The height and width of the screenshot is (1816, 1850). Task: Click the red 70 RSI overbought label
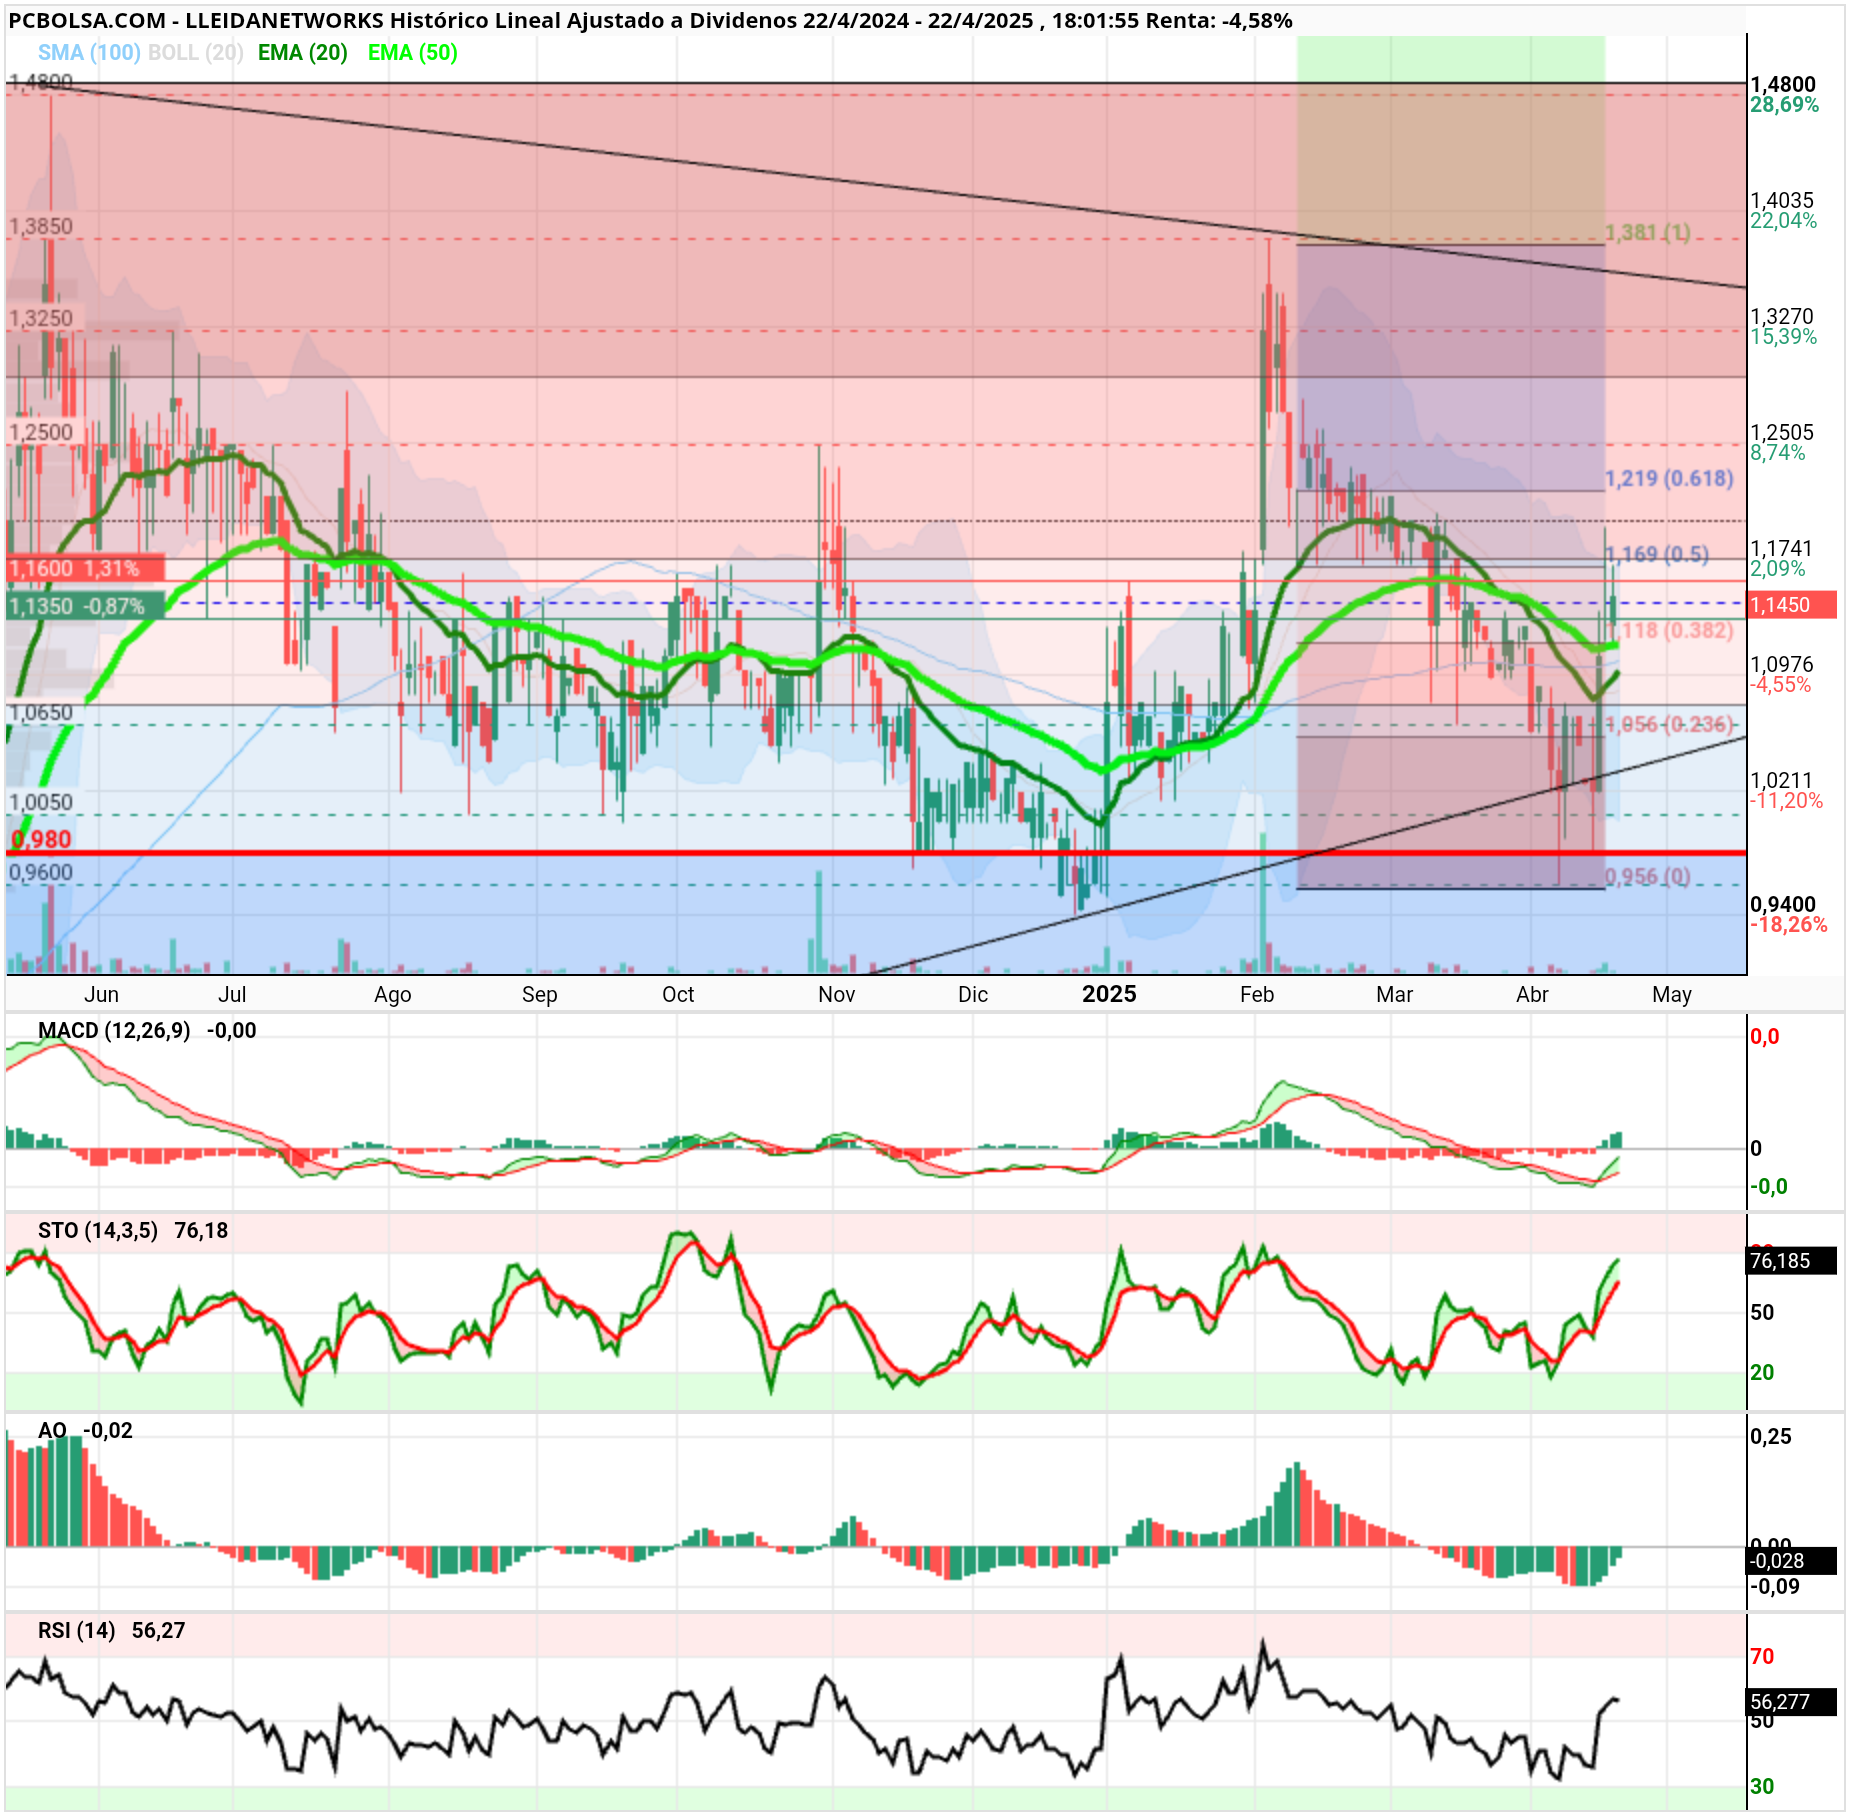[x=1762, y=1657]
